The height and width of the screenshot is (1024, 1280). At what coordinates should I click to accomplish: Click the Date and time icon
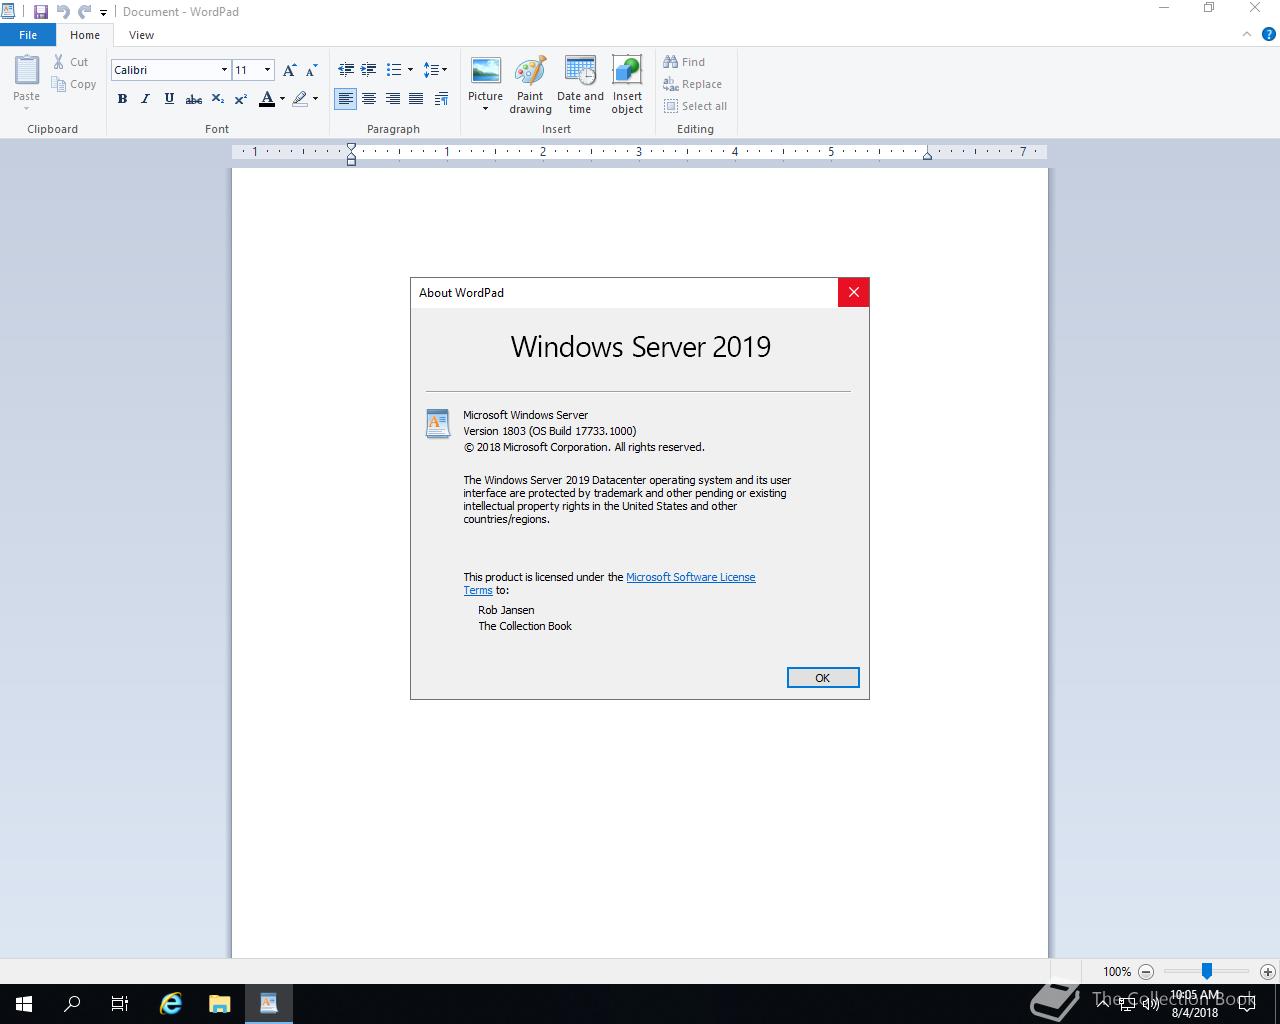pyautogui.click(x=580, y=85)
